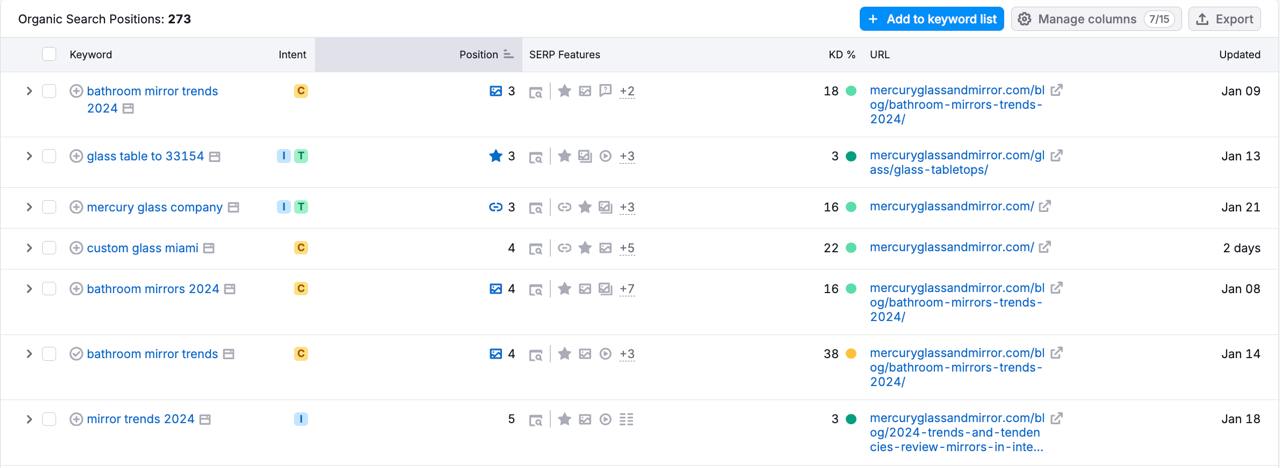This screenshot has height=468, width=1280.
Task: Click SERP view icon for 'mercury glass company'
Action: coord(233,207)
